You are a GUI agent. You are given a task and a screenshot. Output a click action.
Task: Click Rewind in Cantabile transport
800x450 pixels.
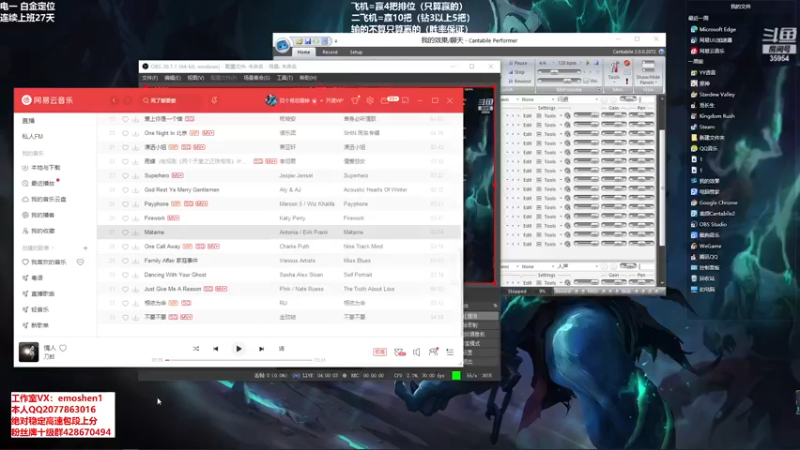coord(520,81)
